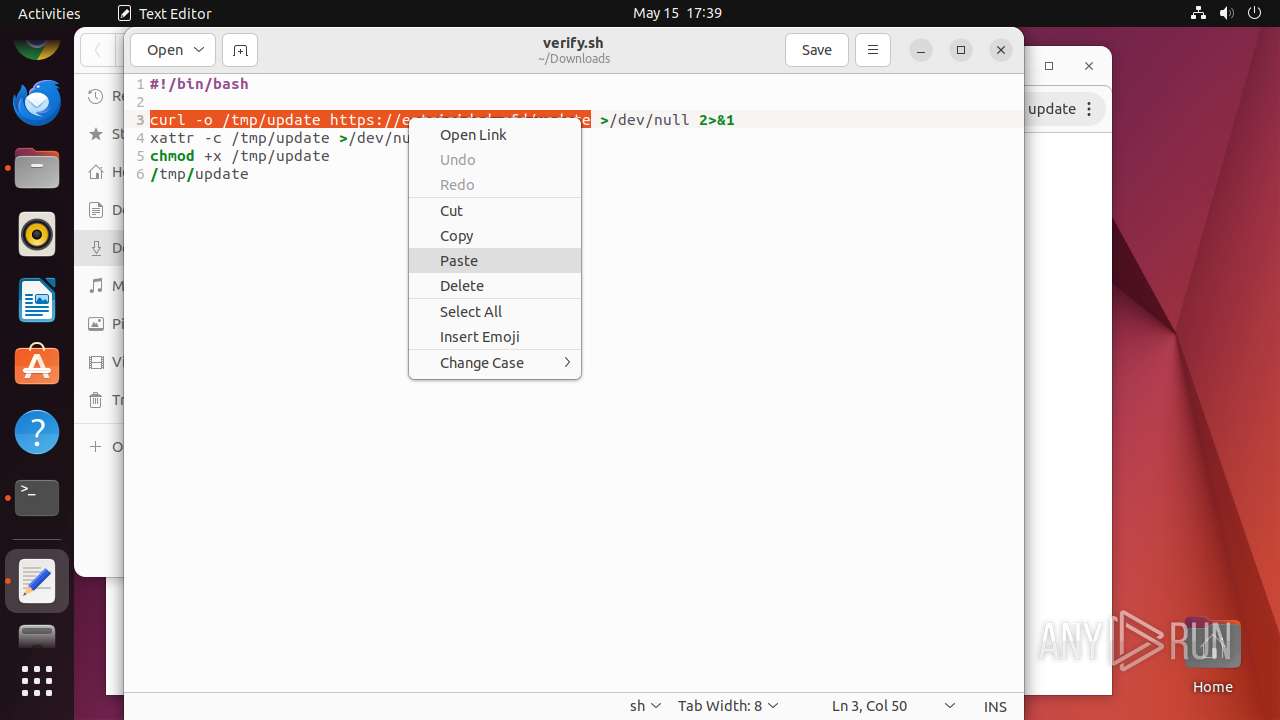Click the xattr -c line text
The width and height of the screenshot is (1280, 720).
[279, 138]
